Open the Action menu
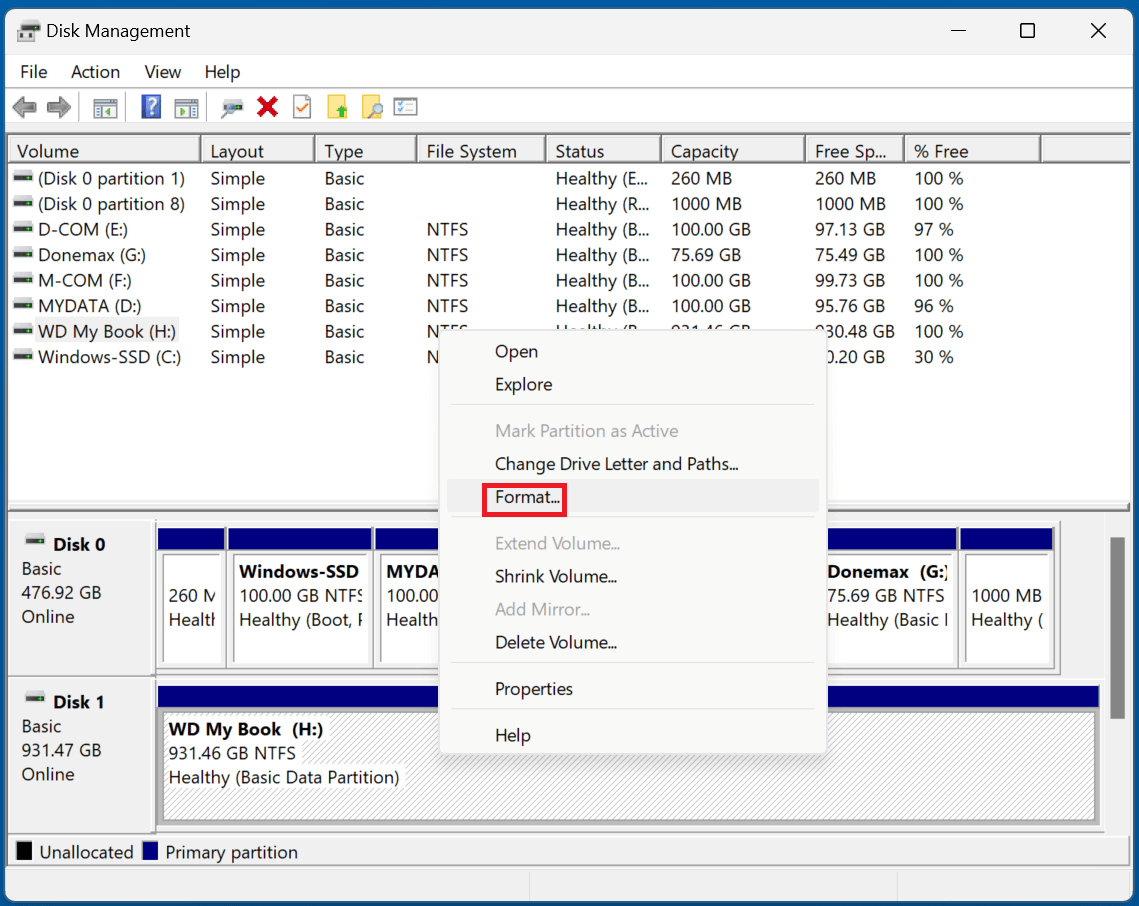This screenshot has height=906, width=1139. click(x=95, y=72)
